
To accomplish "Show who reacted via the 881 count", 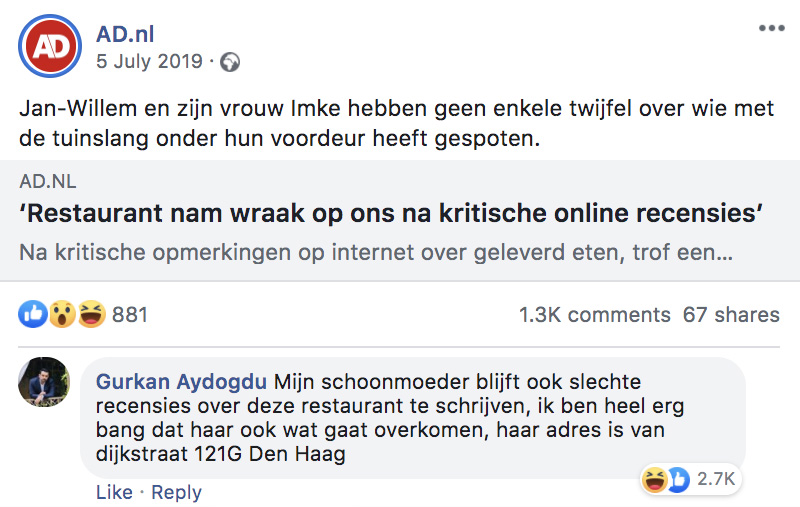I will [130, 315].
